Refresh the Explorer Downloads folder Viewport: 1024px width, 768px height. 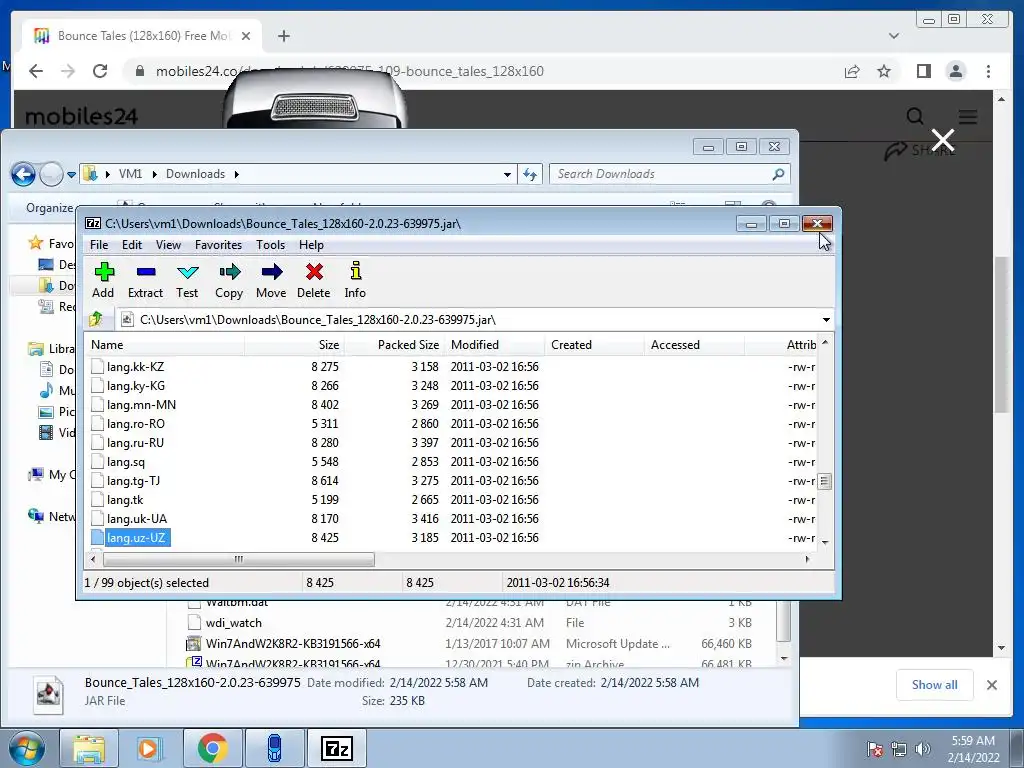point(530,174)
